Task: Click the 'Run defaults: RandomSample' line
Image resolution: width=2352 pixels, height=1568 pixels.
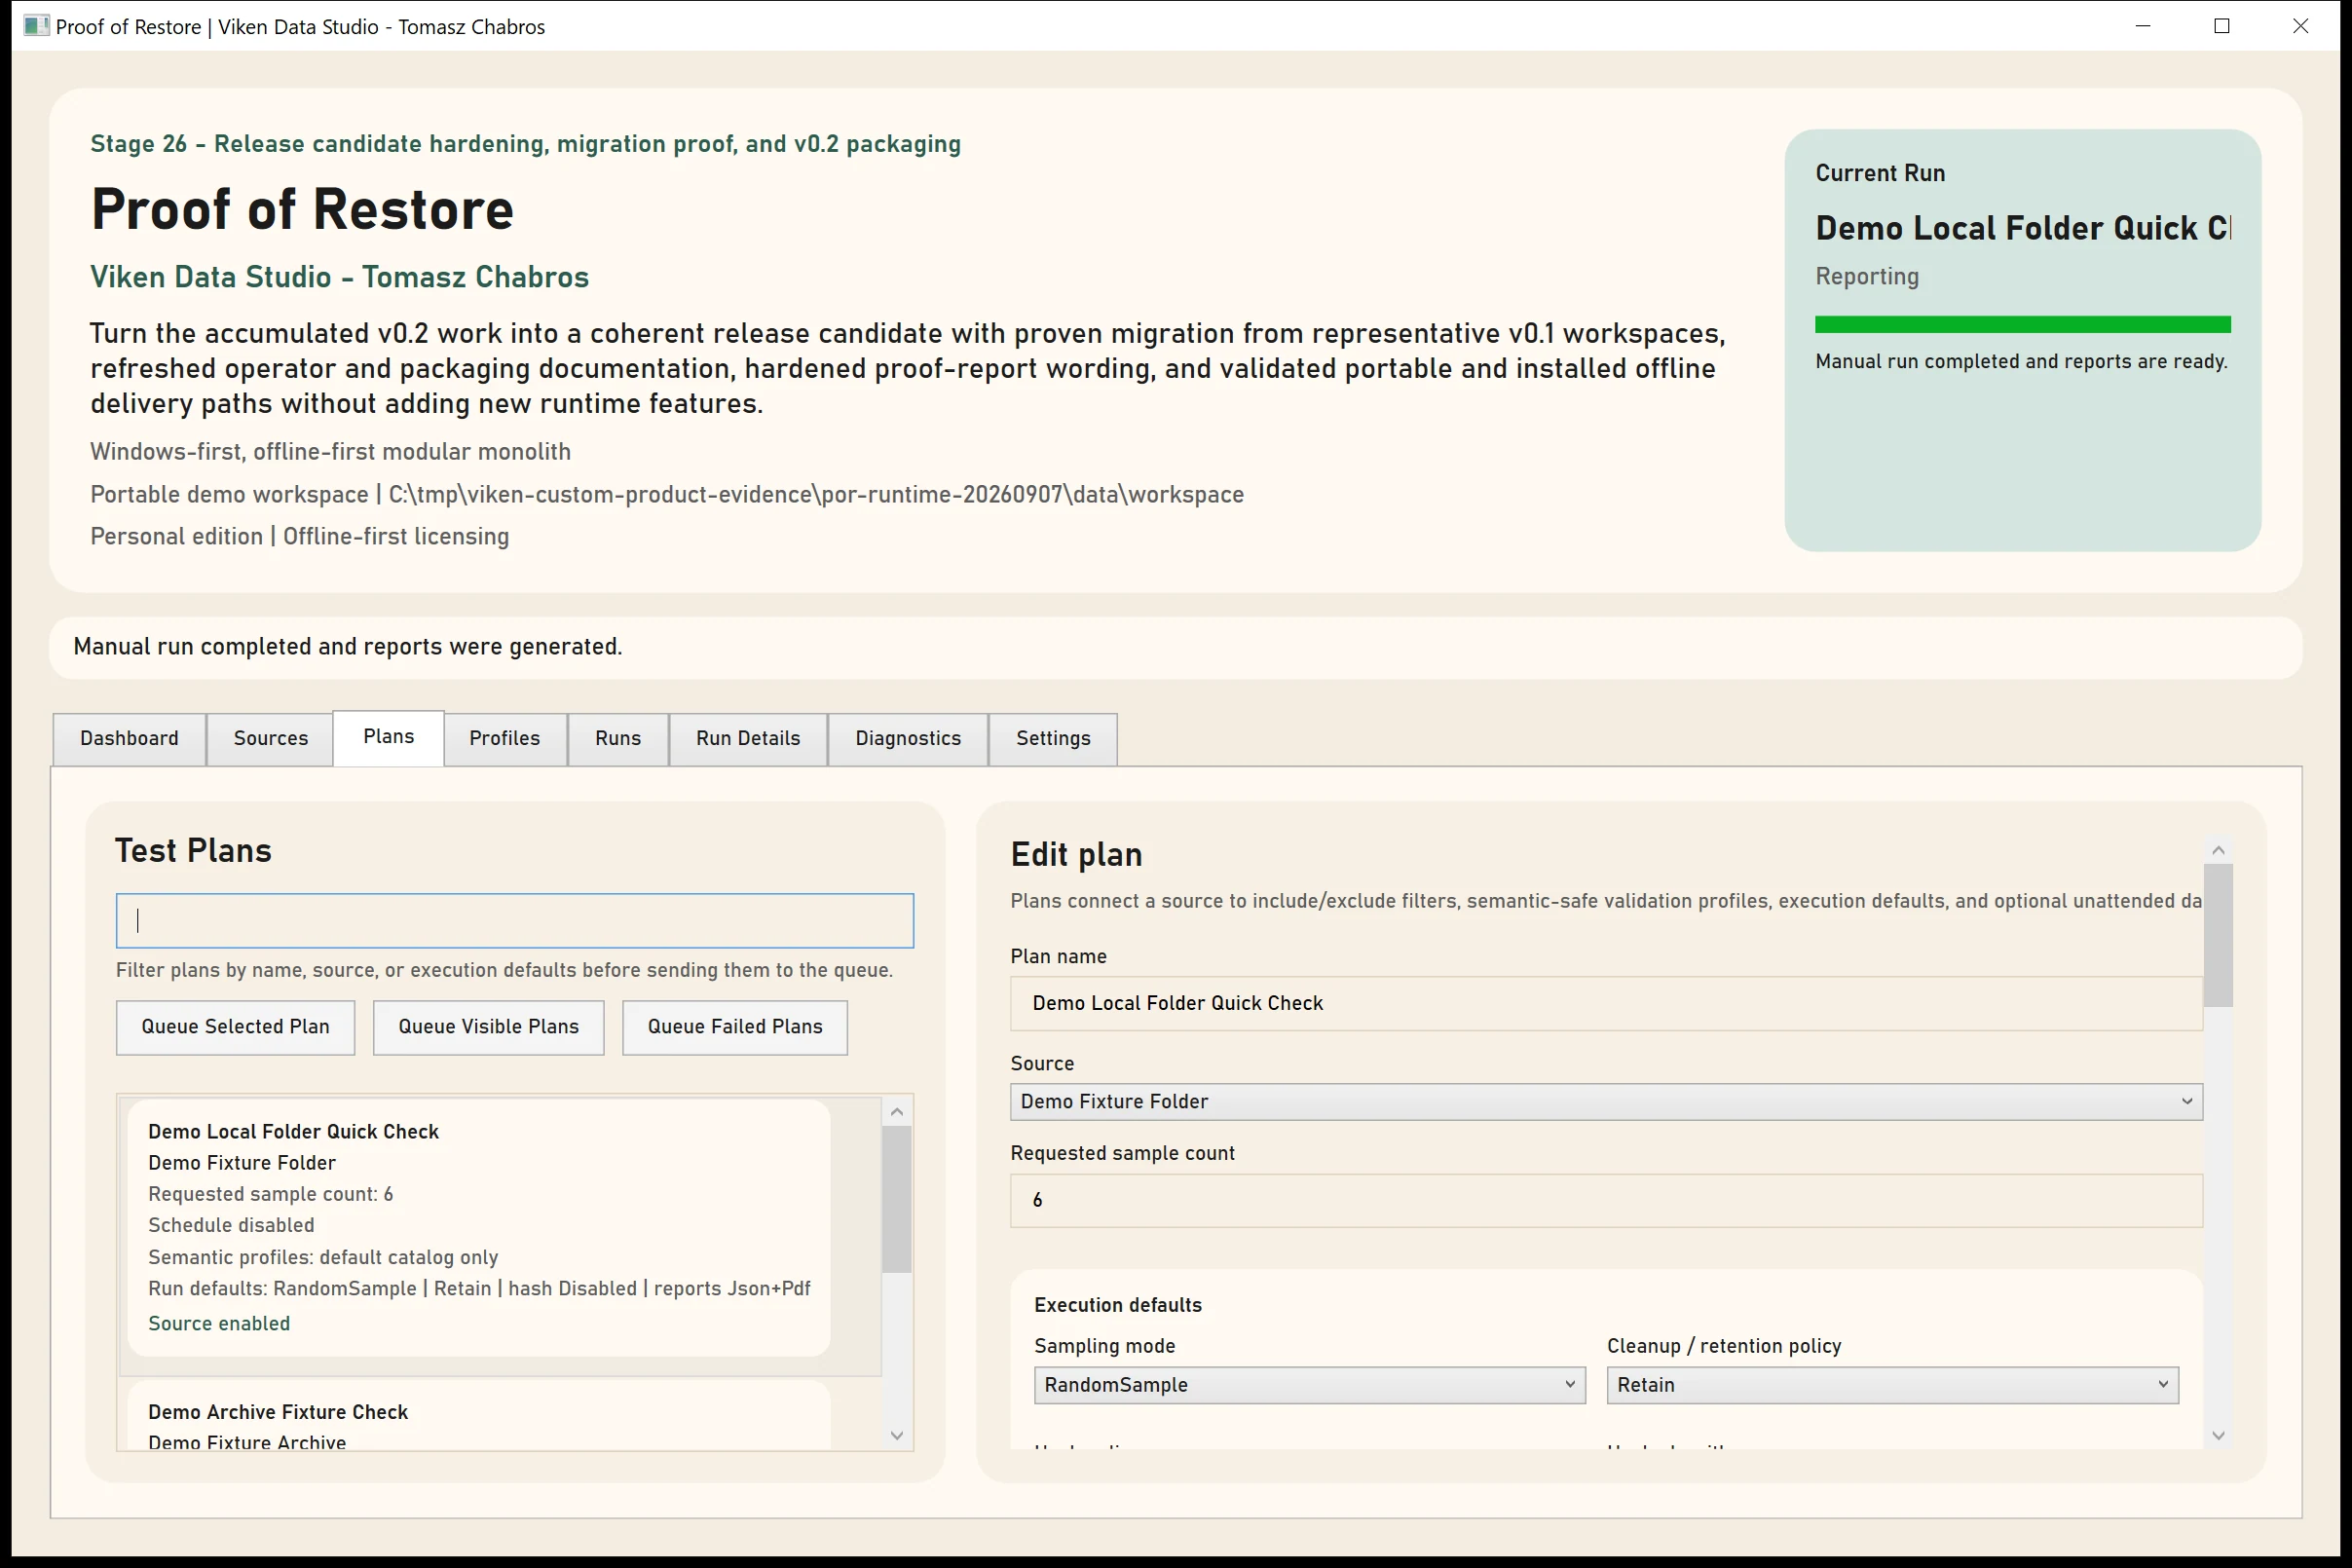Action: pyautogui.click(x=479, y=1289)
